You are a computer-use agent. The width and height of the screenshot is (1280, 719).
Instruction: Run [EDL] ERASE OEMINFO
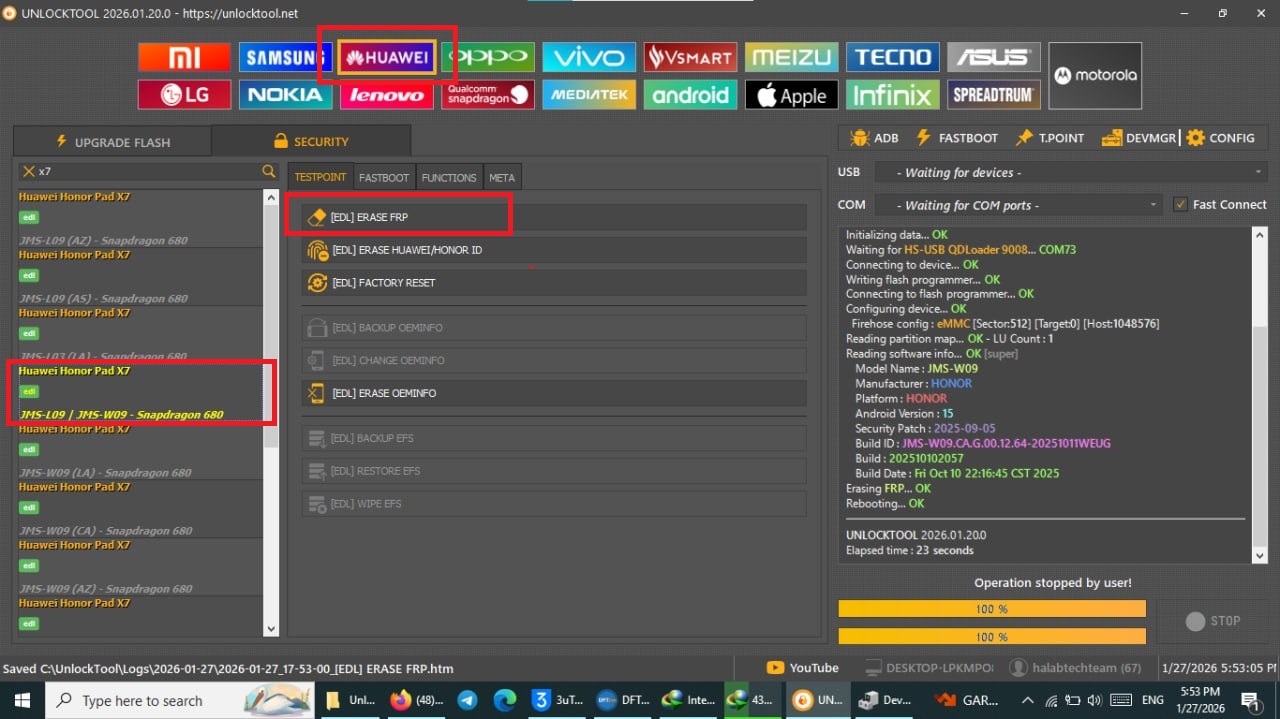[x=554, y=393]
